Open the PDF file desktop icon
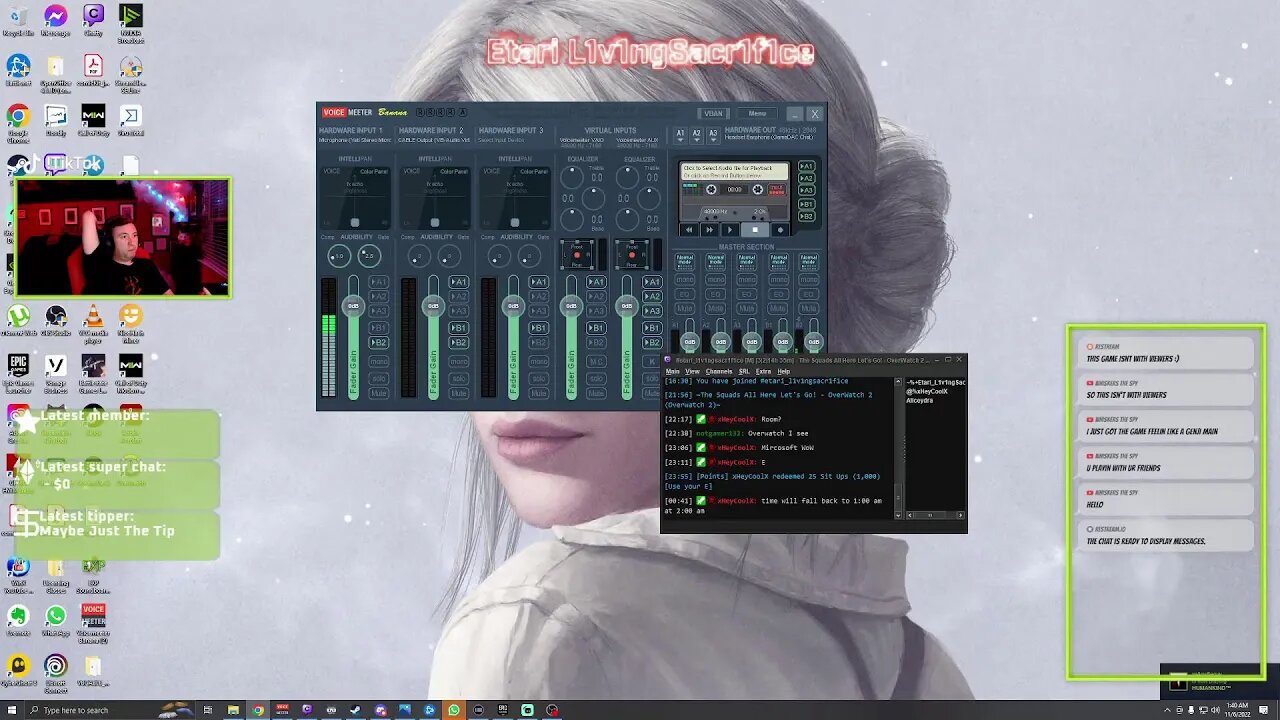This screenshot has width=1280, height=720. click(x=93, y=70)
